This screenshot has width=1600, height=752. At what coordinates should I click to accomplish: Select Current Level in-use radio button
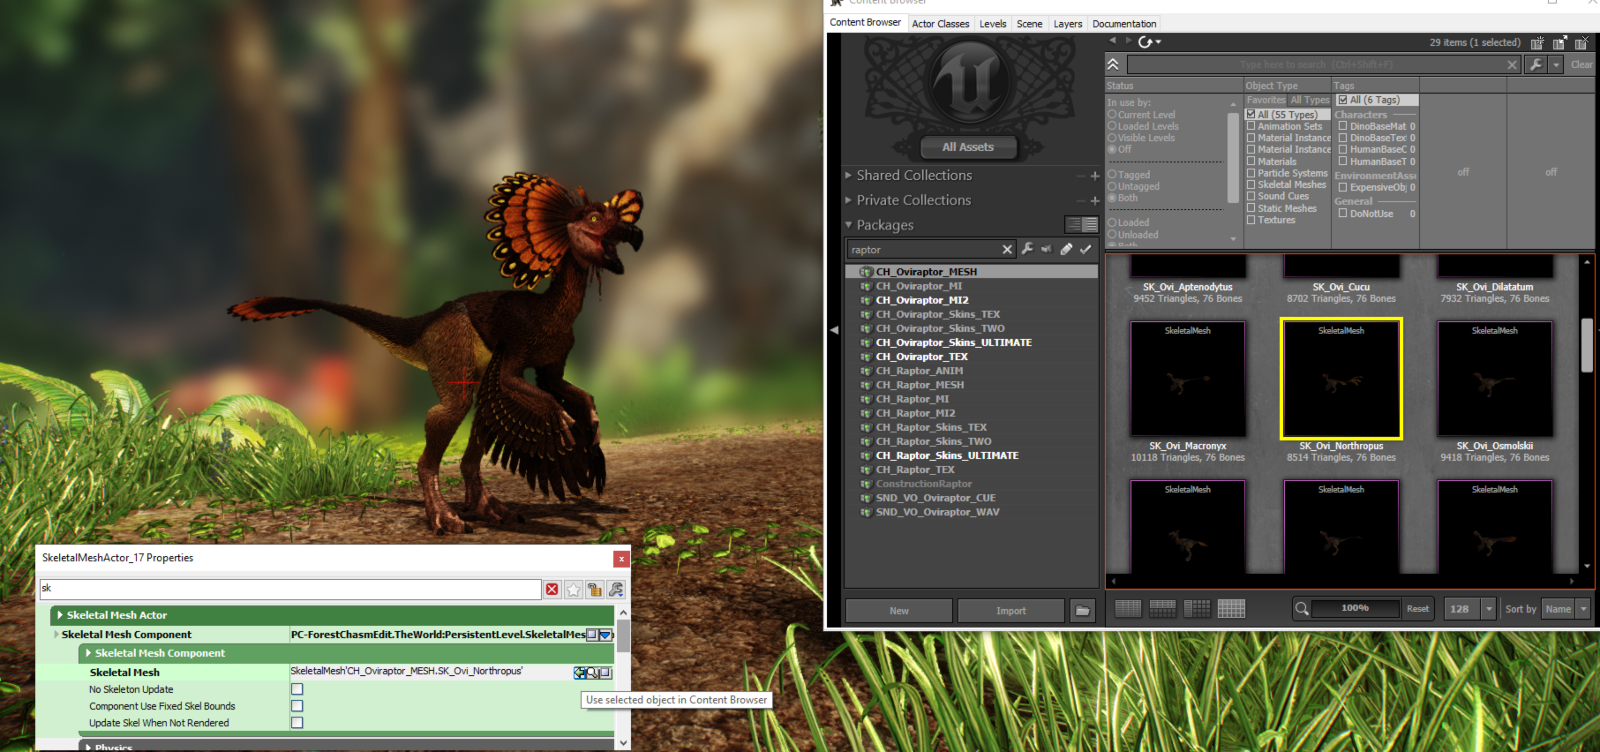pyautogui.click(x=1112, y=115)
